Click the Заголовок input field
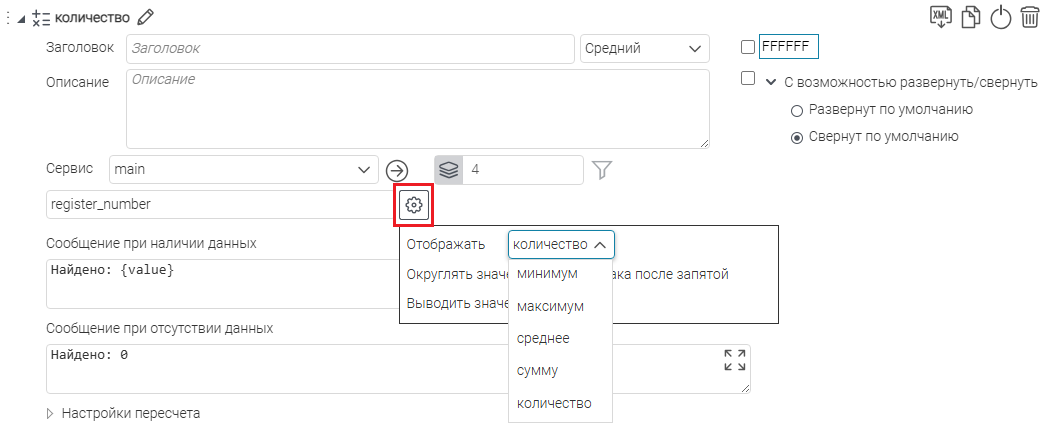Viewport: 1053px width, 430px height. (x=349, y=48)
